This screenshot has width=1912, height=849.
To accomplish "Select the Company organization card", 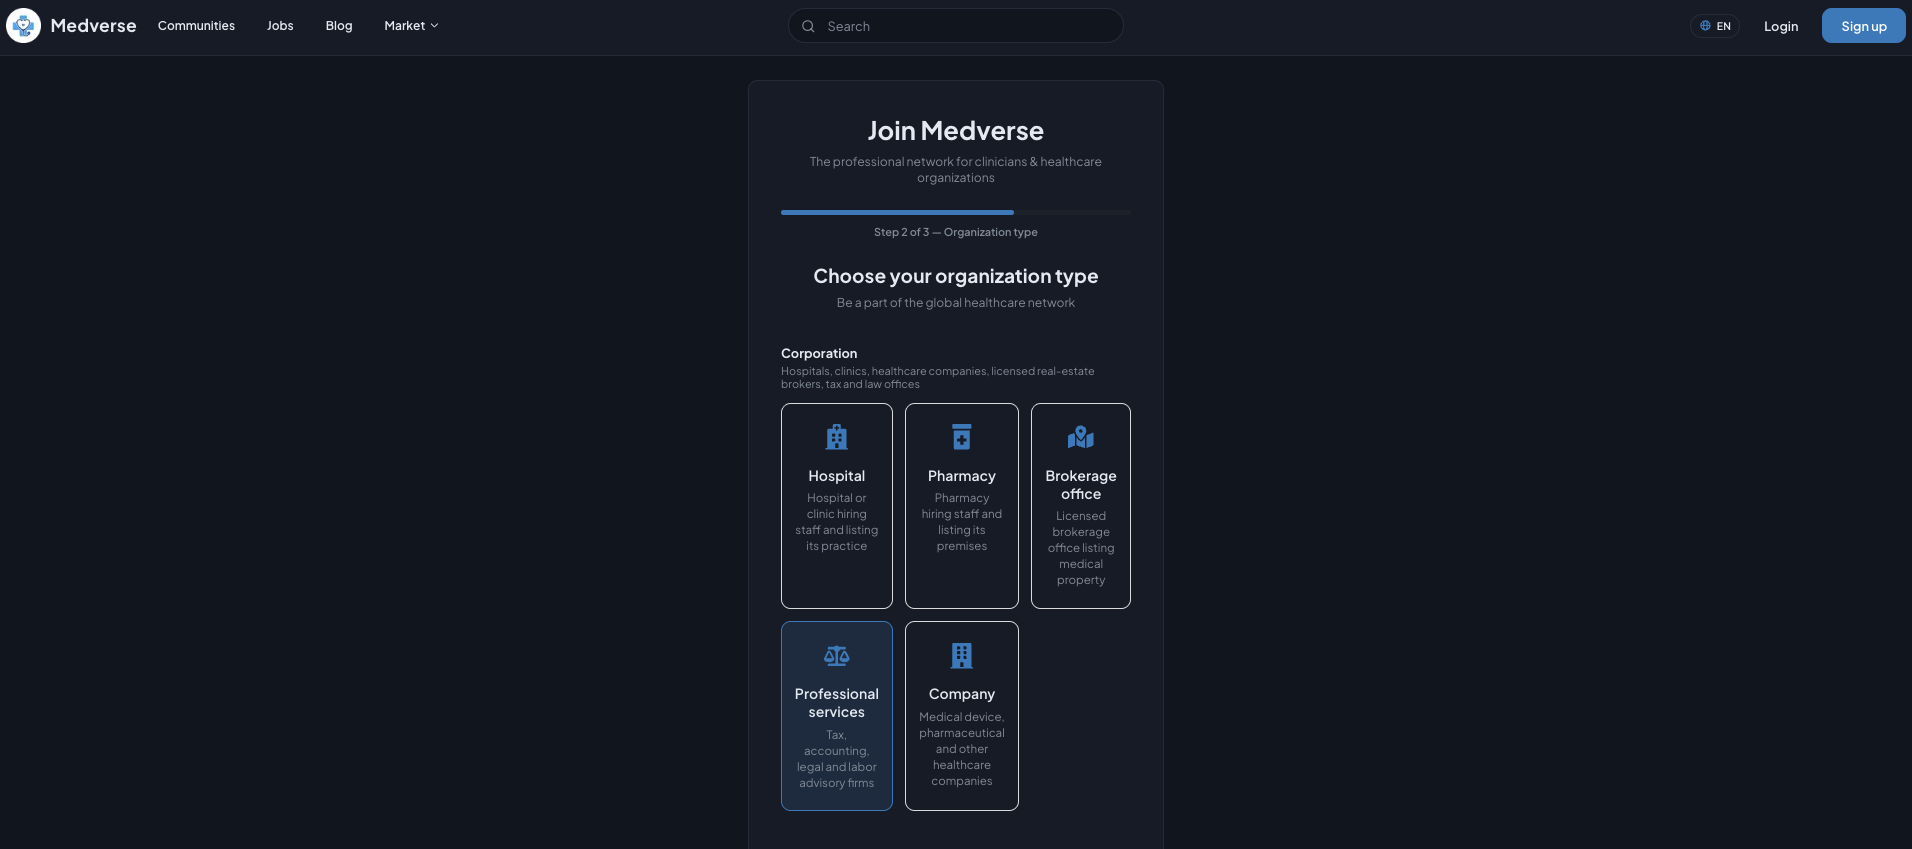I will coord(962,716).
